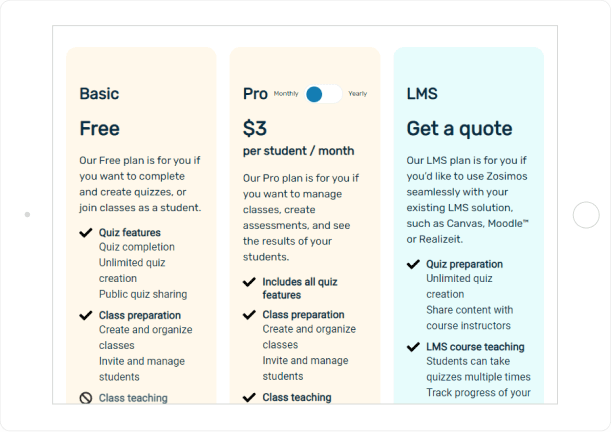Click the prohibited icon beside Class teaching

[x=86, y=398]
